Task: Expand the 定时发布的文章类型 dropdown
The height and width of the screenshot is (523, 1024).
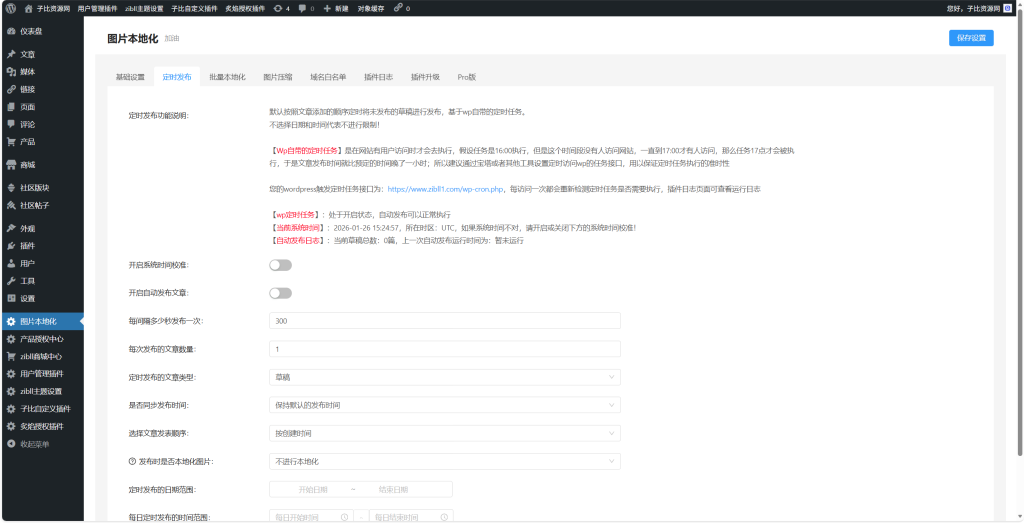Action: [445, 377]
